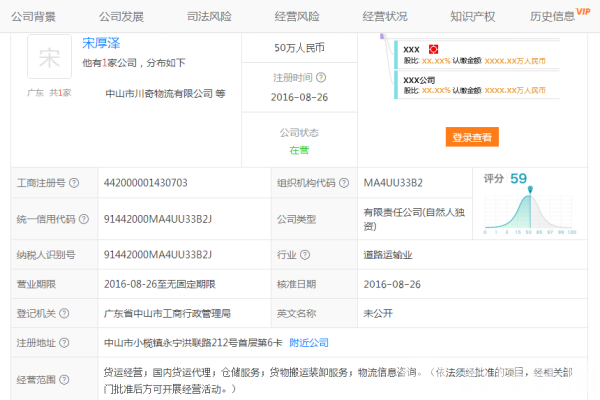Select the 历史信息 VIP tab
This screenshot has height=400, width=600.
pyautogui.click(x=556, y=16)
